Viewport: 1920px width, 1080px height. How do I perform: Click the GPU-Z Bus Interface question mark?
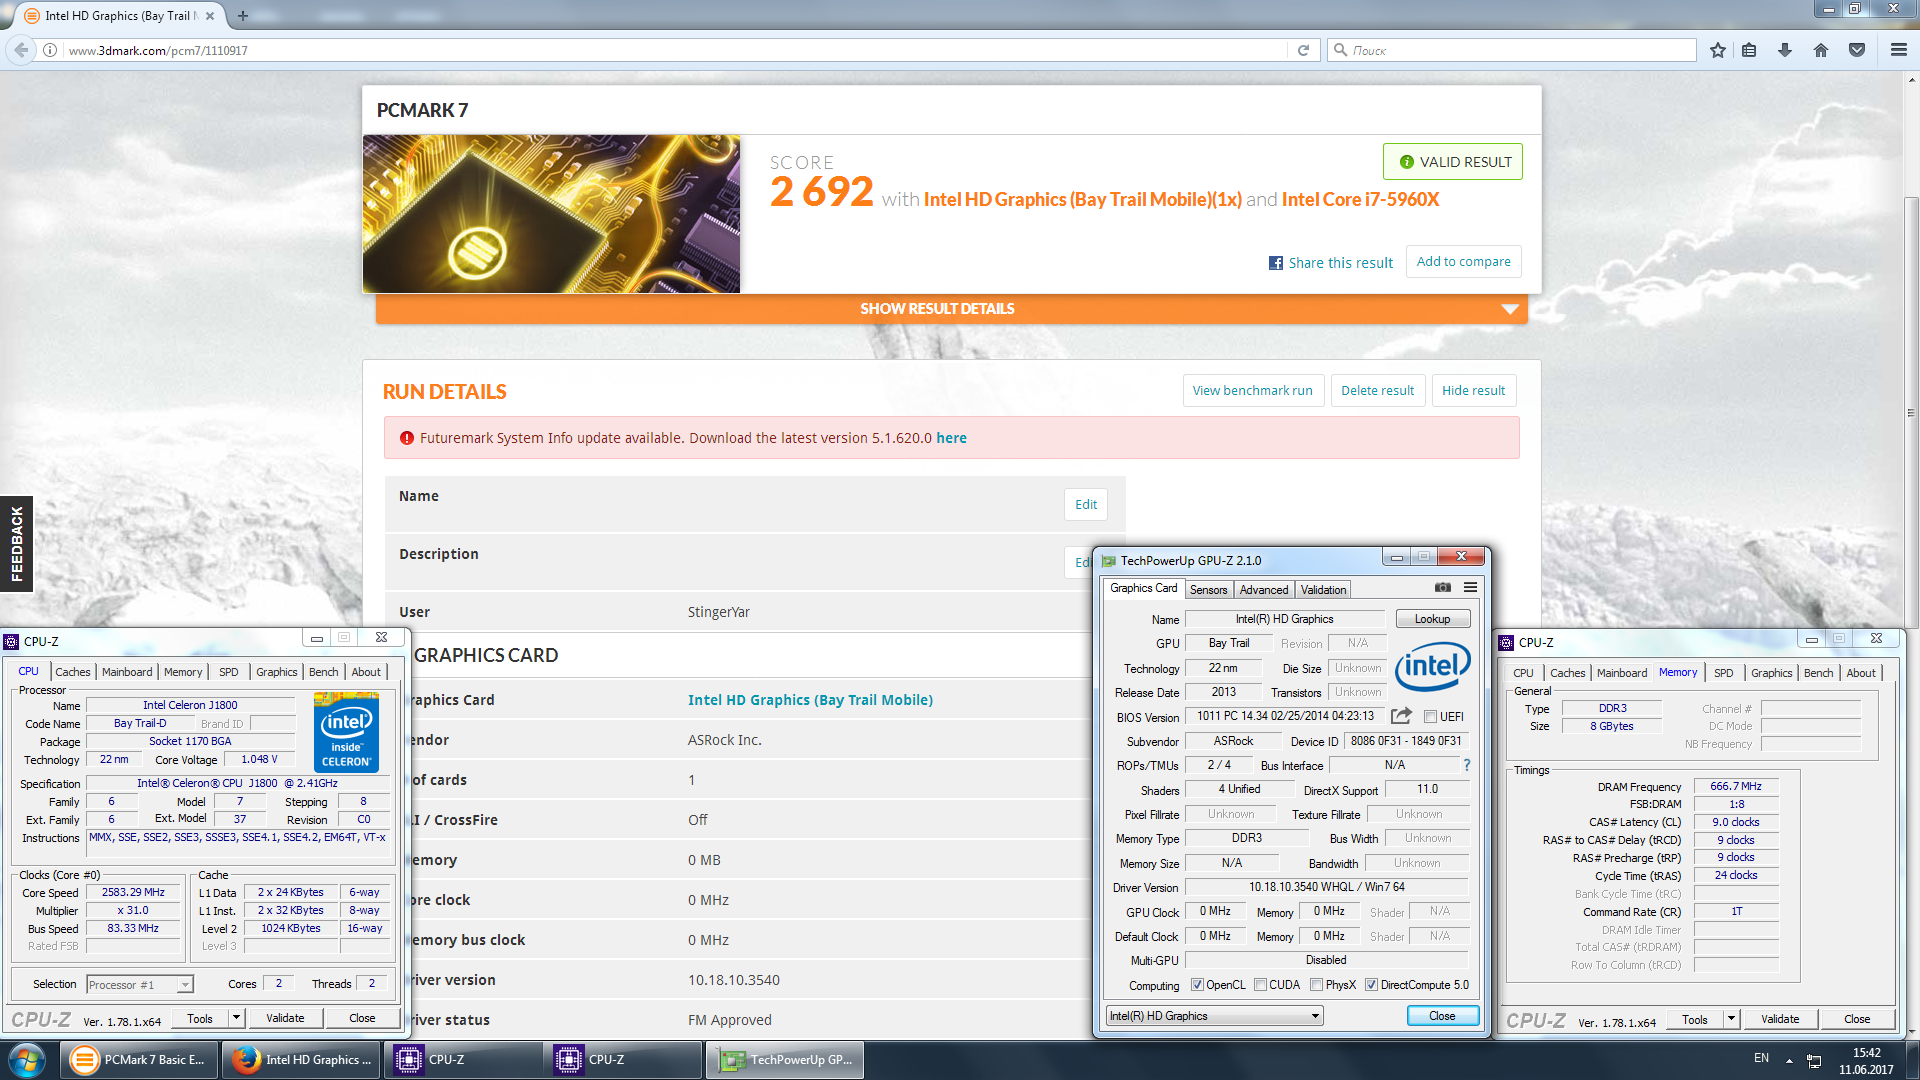pos(1467,765)
